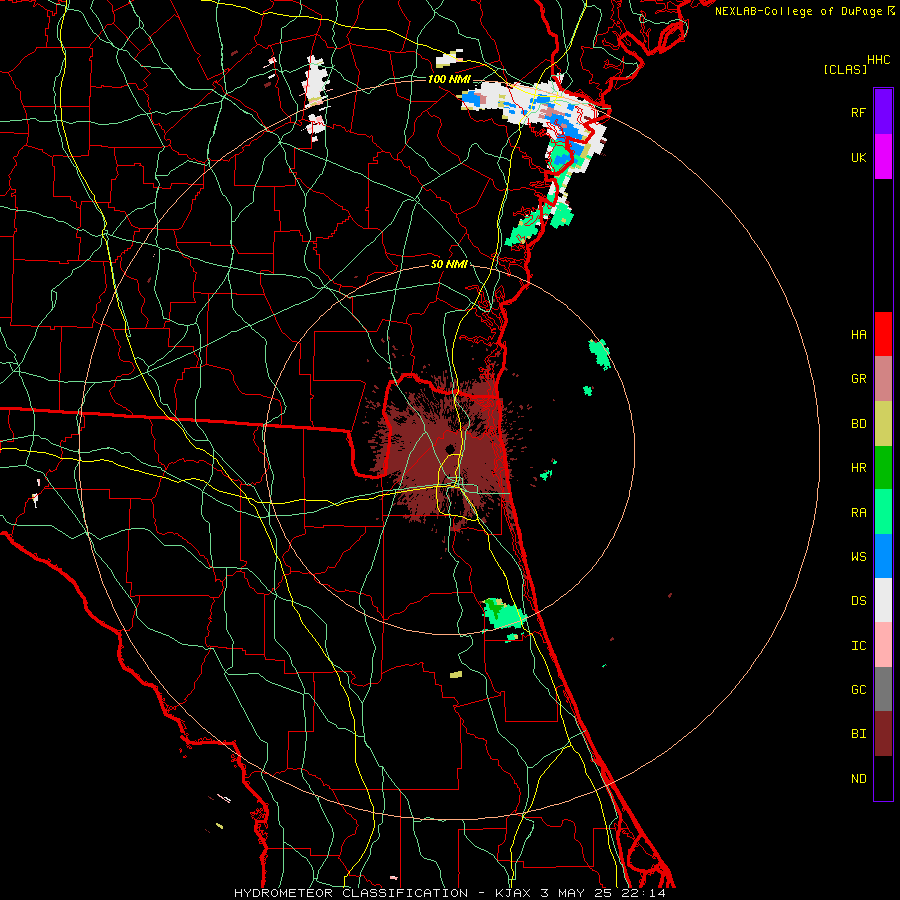This screenshot has height=900, width=900.
Task: Click the HA red legend swatch
Action: [883, 334]
